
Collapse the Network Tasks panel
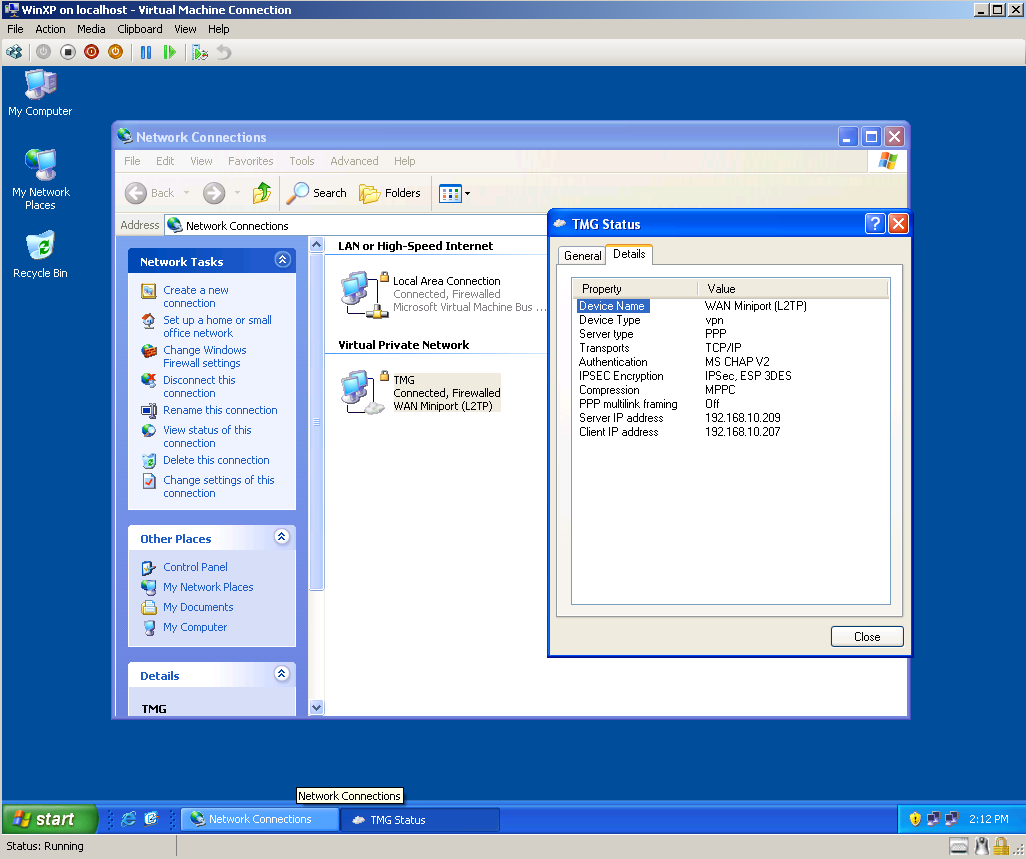282,260
